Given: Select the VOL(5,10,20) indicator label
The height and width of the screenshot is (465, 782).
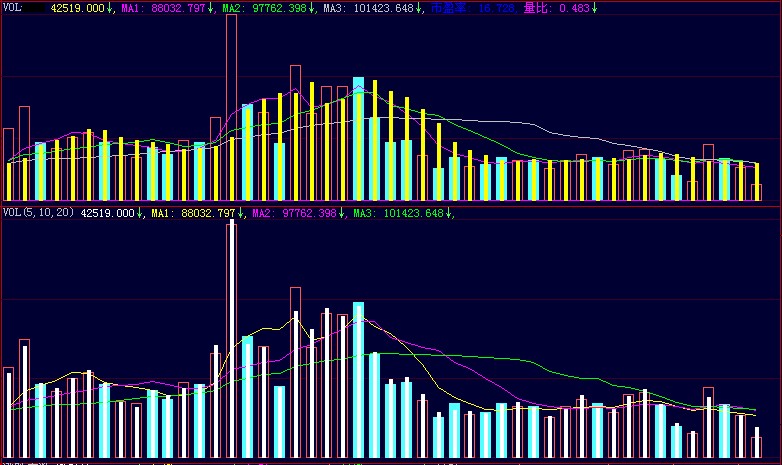Looking at the screenshot, I should pyautogui.click(x=38, y=213).
